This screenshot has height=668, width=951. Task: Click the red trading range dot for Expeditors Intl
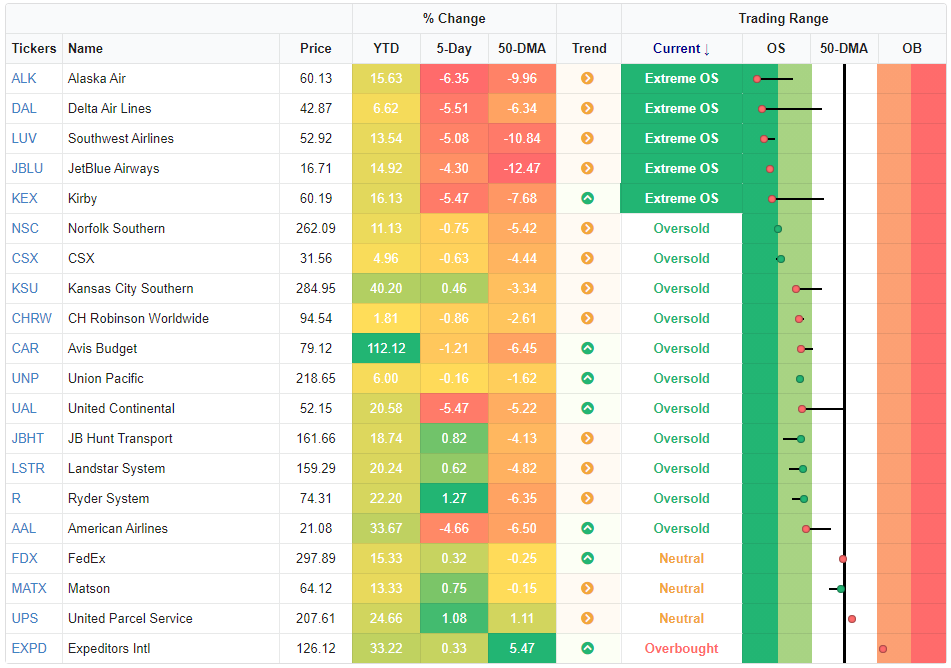(x=883, y=649)
